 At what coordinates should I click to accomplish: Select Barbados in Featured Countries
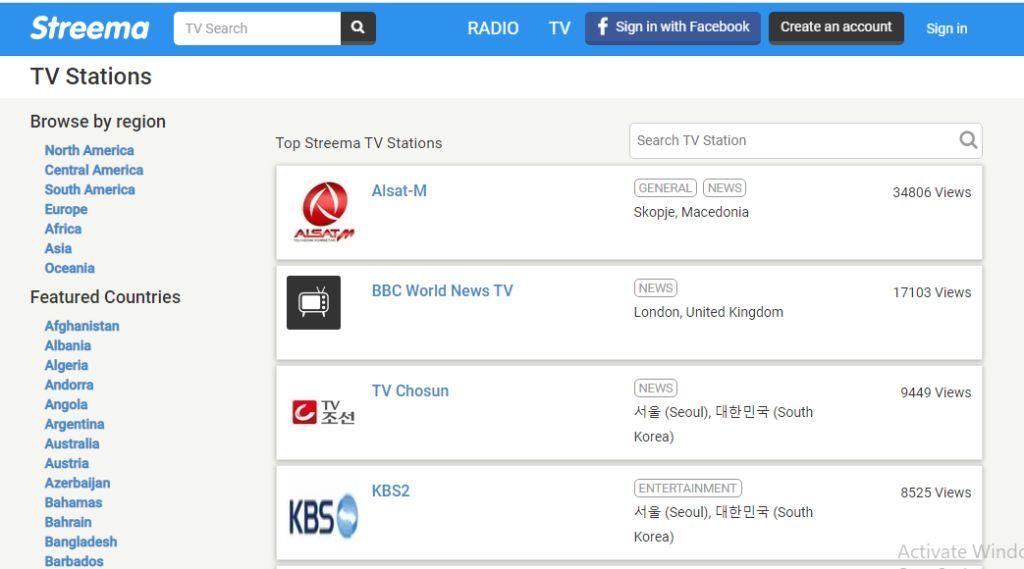pos(74,561)
